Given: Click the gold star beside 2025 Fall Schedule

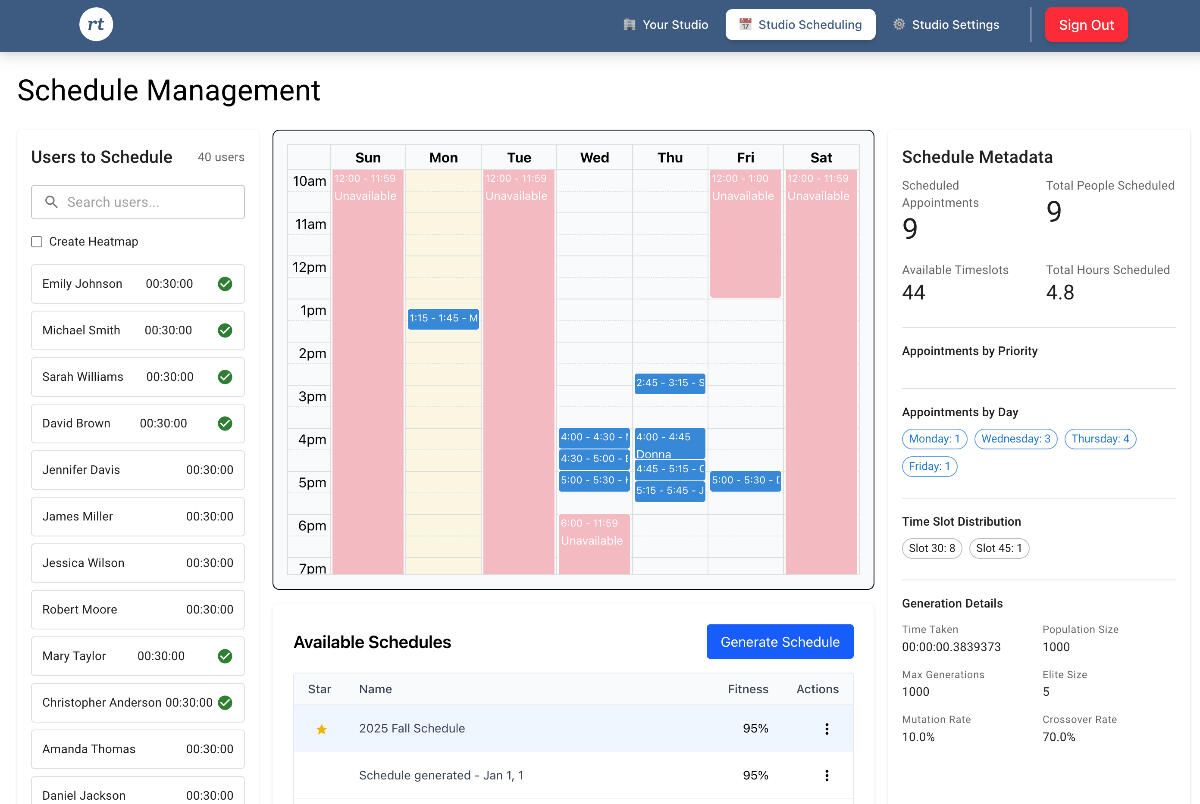Looking at the screenshot, I should tap(321, 729).
